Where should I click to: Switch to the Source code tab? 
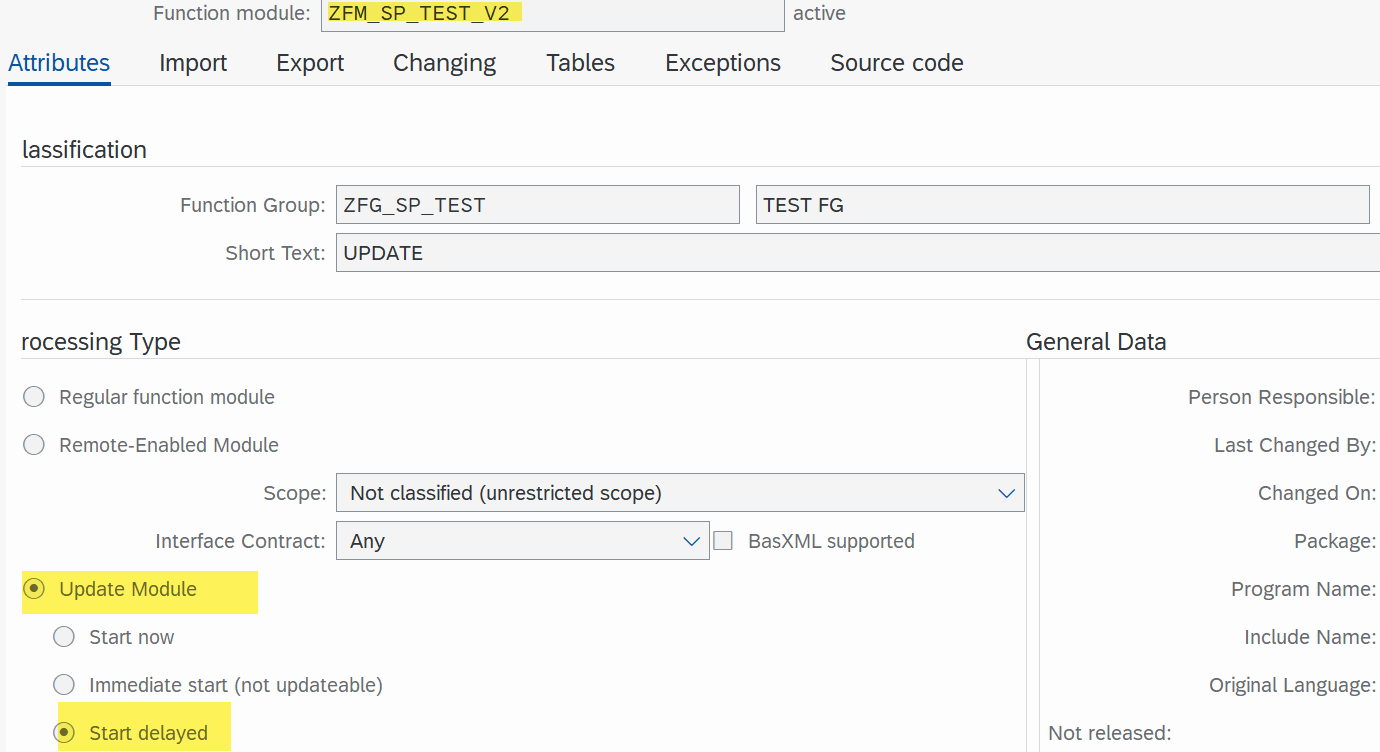point(896,62)
